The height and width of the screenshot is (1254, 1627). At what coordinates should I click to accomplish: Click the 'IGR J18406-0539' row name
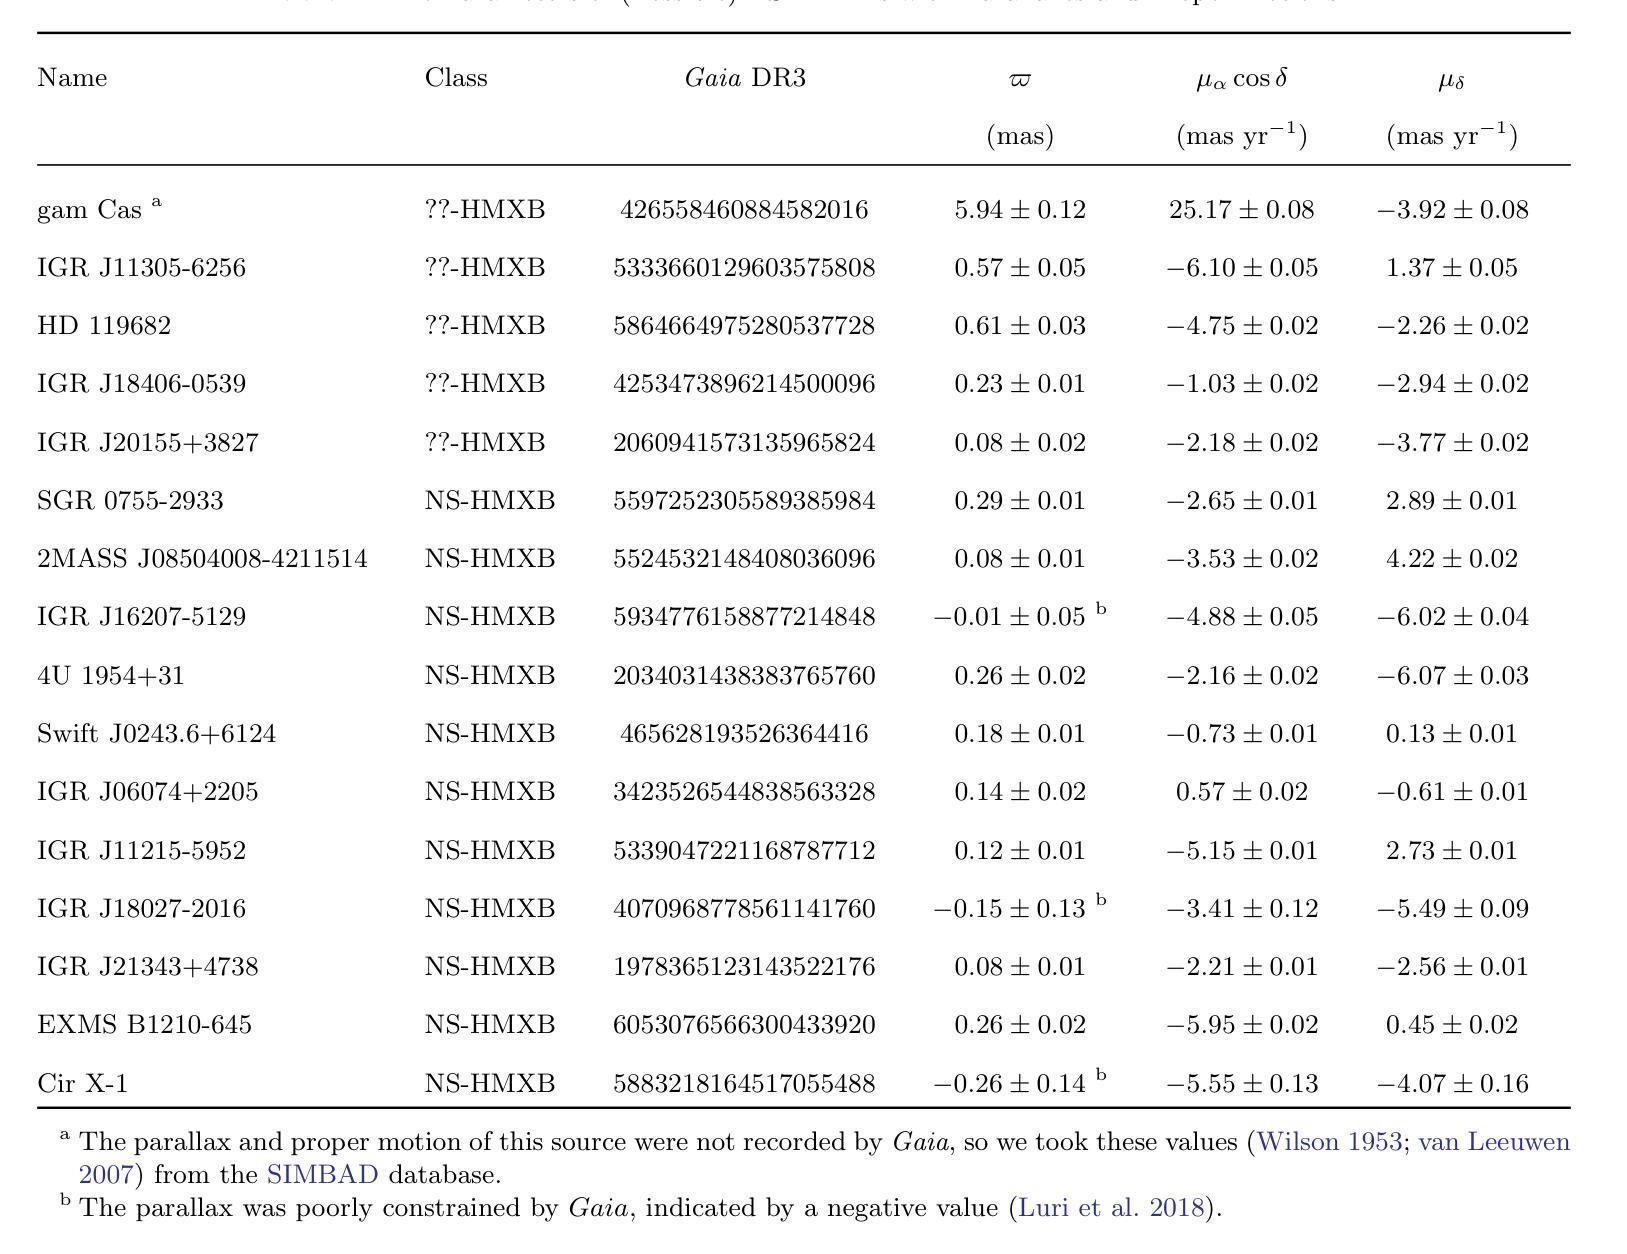pos(141,384)
